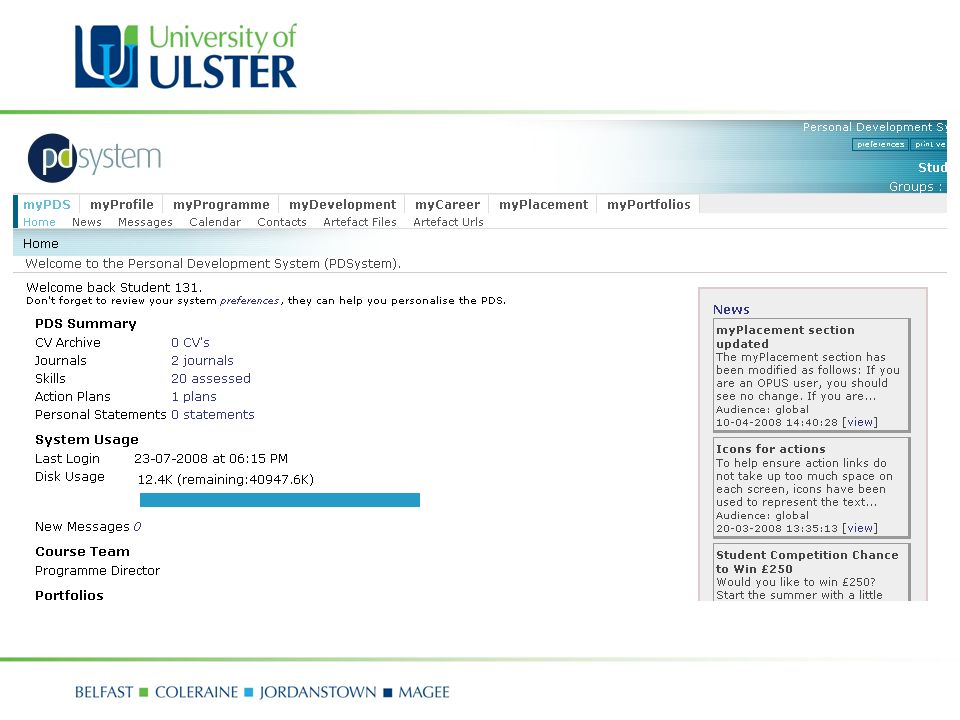
Task: Click the COLERAINE footer campus name
Action: tap(197, 692)
